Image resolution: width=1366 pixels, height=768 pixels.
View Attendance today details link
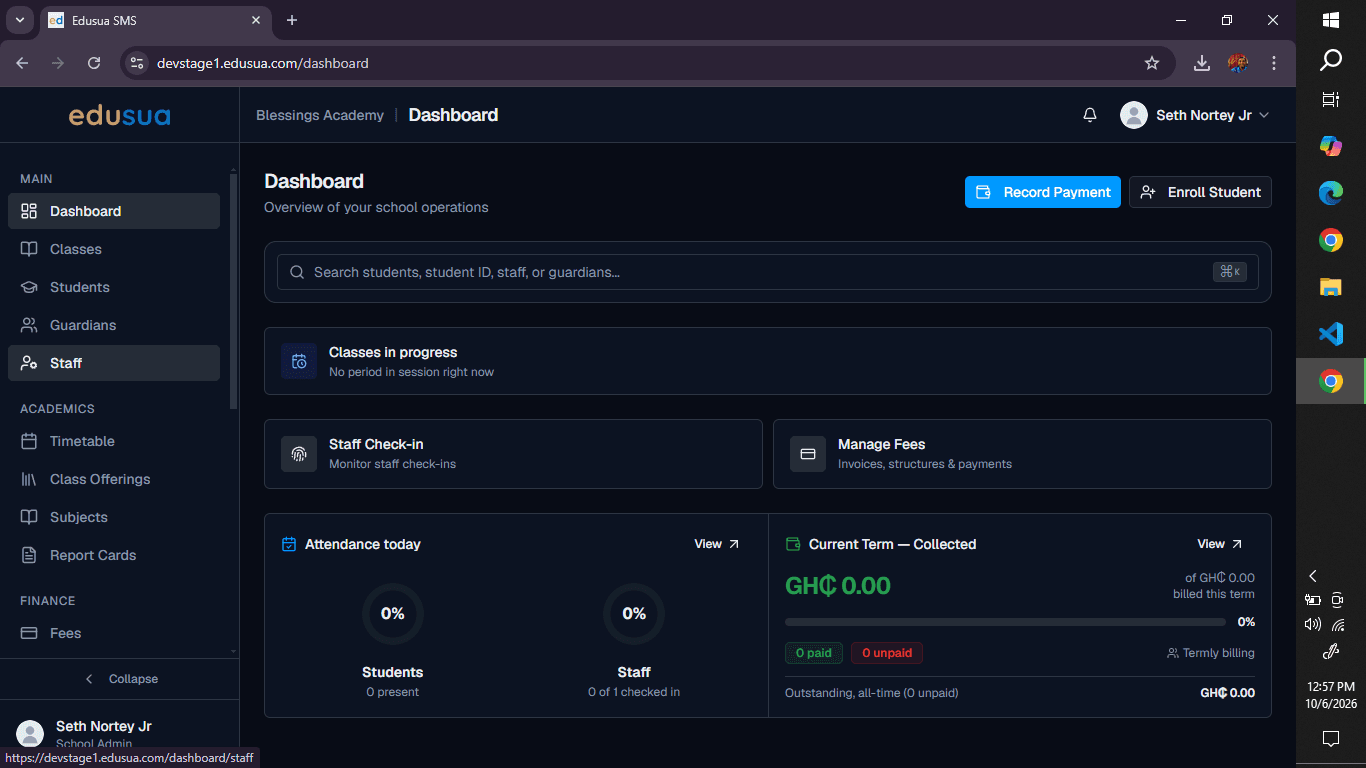pyautogui.click(x=717, y=544)
